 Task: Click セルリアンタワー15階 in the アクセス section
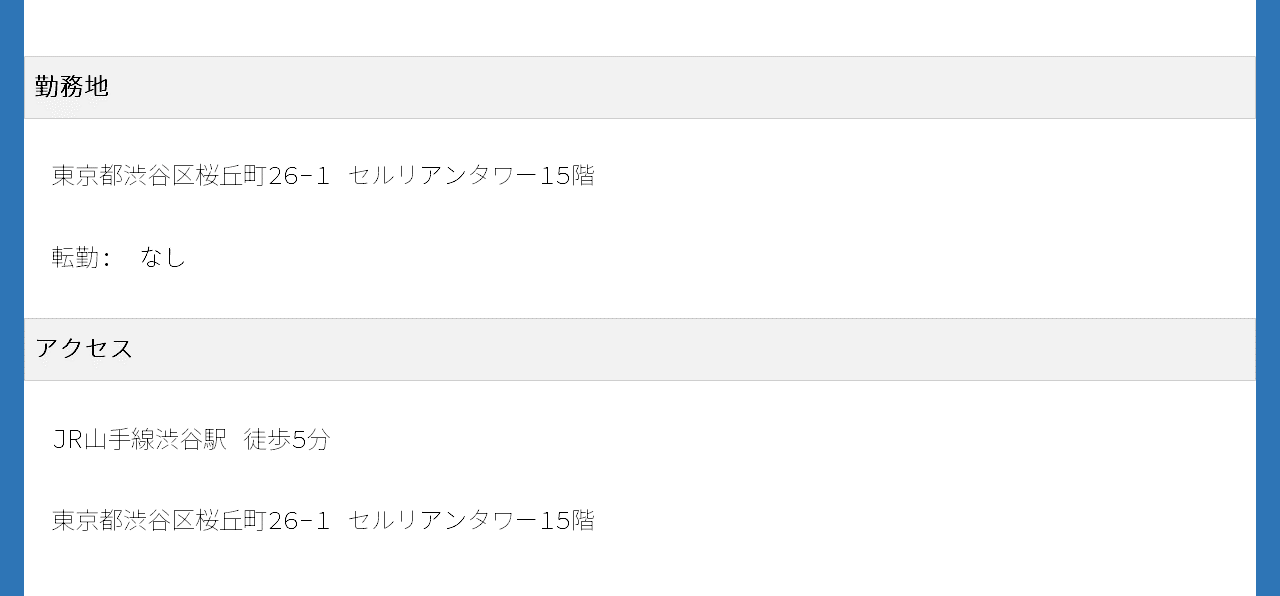472,521
